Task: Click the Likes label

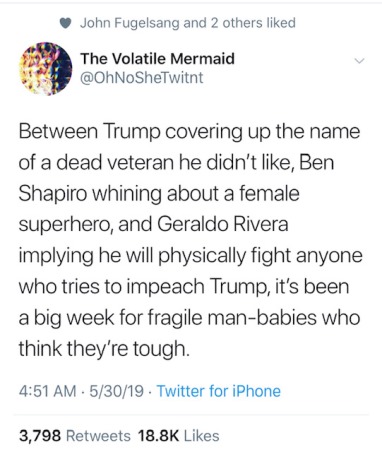Action: pyautogui.click(x=202, y=435)
